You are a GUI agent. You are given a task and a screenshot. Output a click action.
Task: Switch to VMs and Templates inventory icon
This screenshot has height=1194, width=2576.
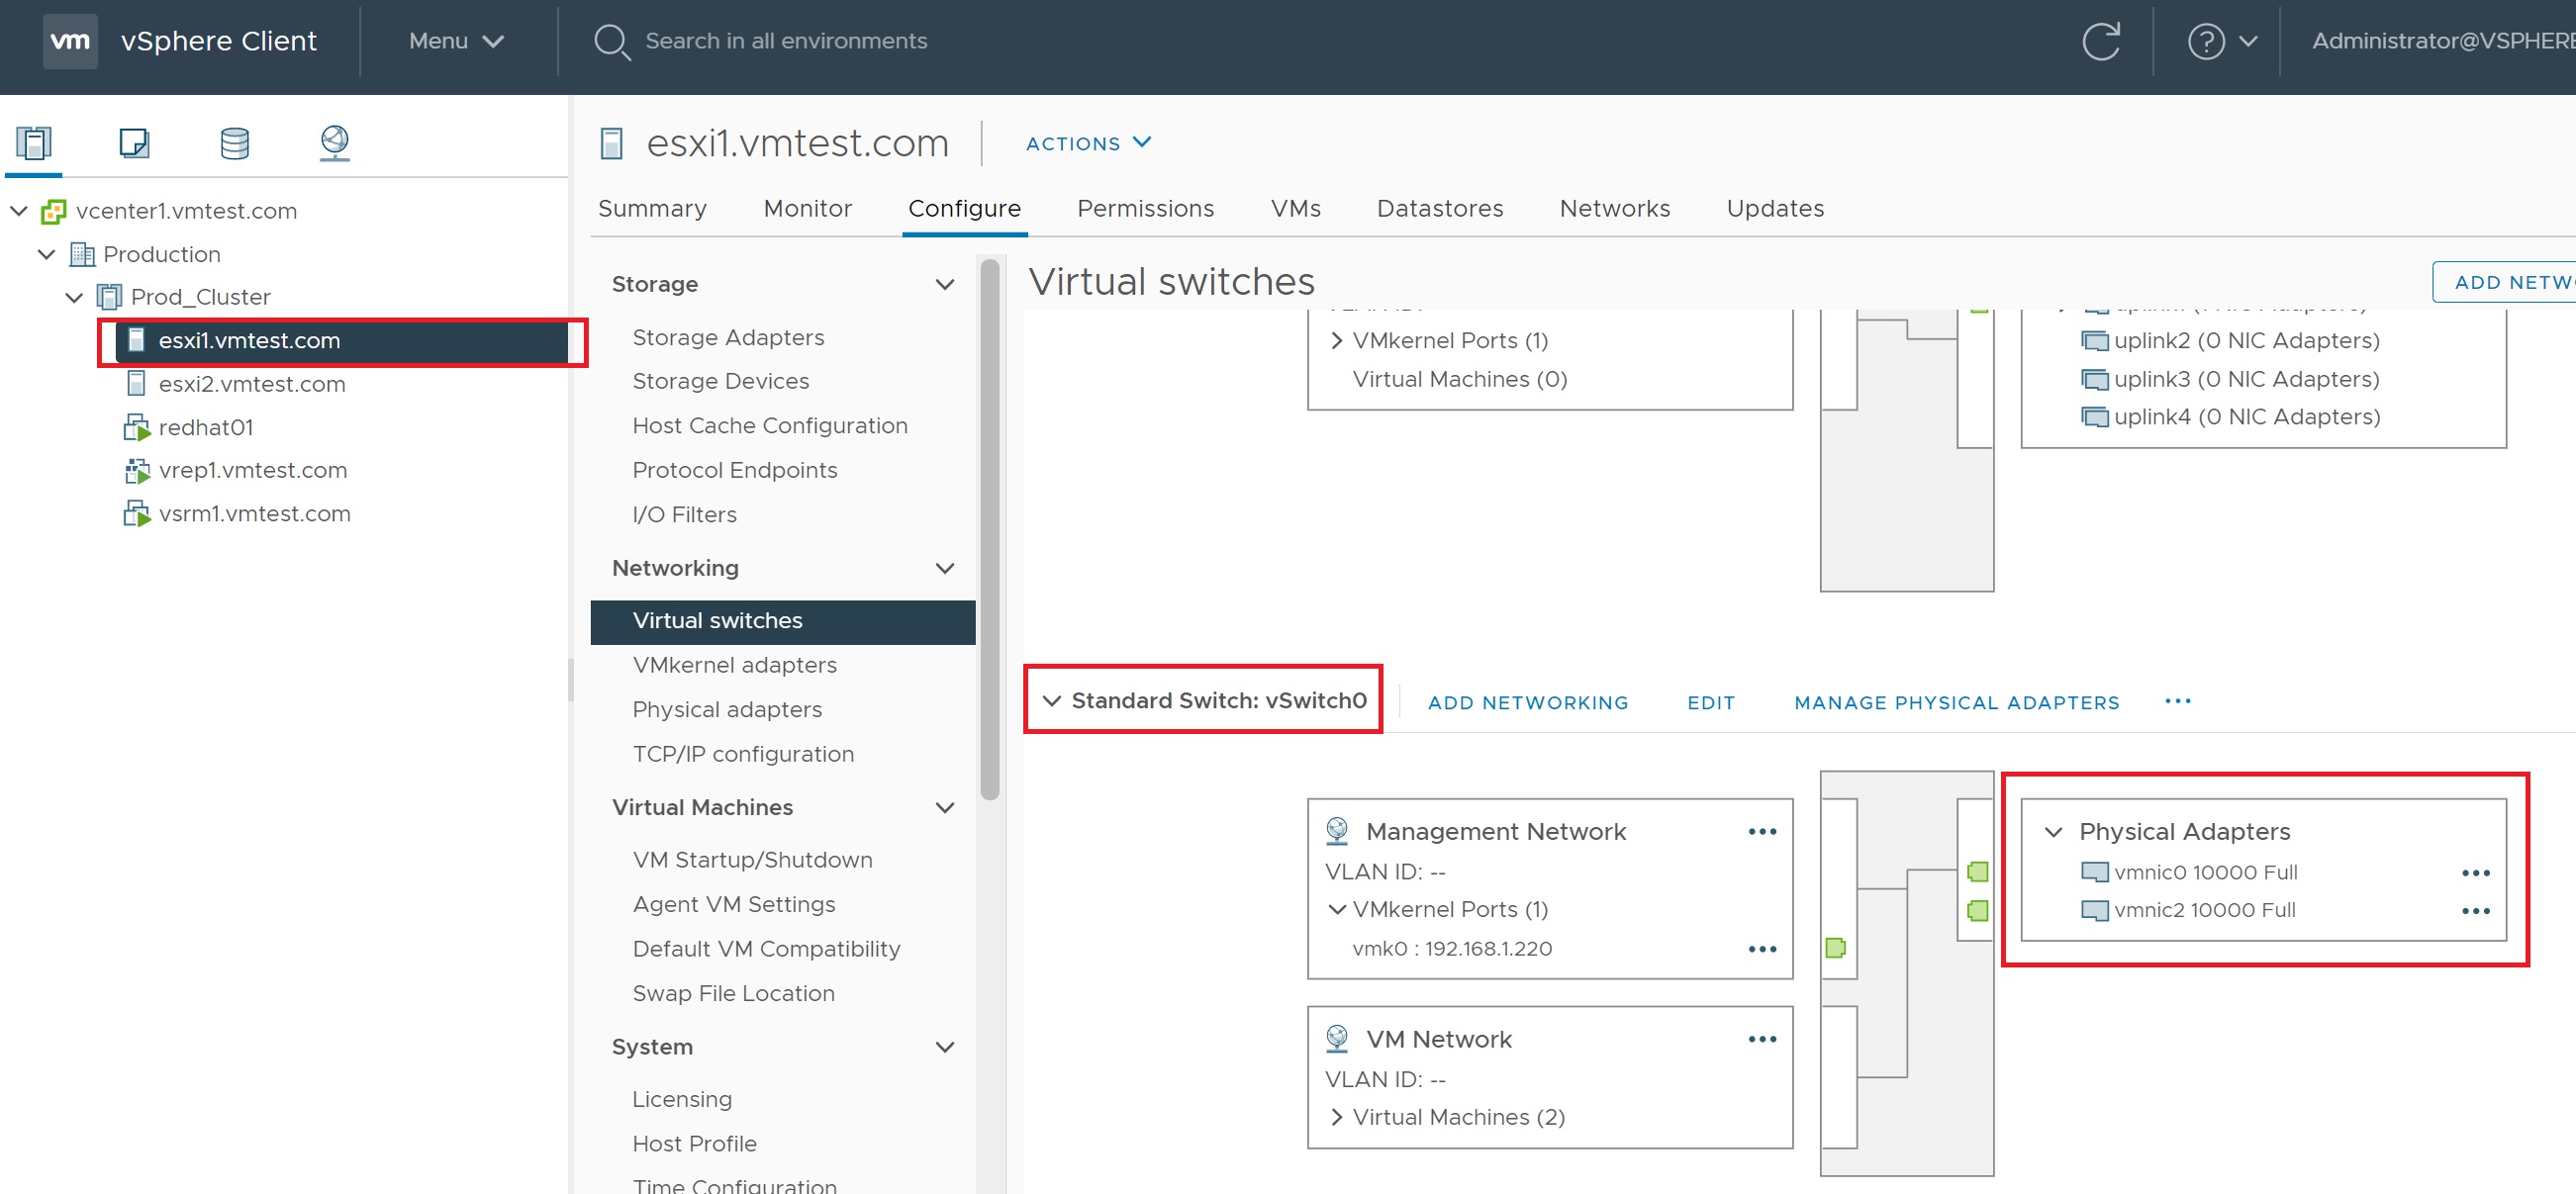click(x=134, y=143)
